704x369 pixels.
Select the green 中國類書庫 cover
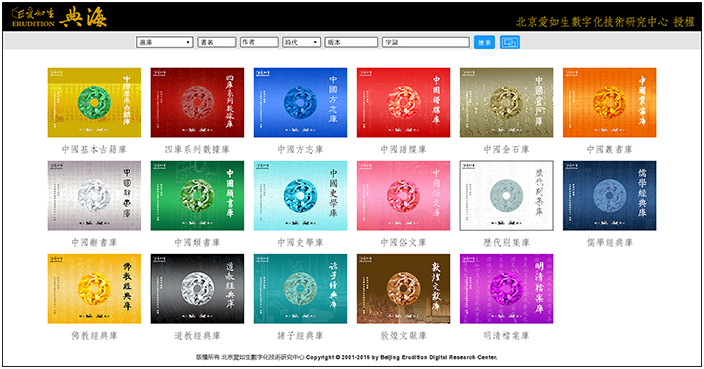pos(198,196)
